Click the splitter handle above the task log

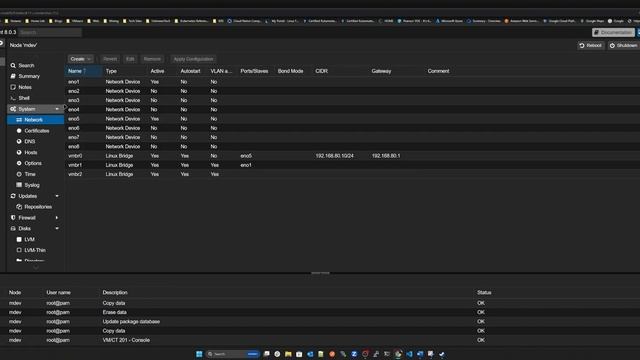point(320,273)
